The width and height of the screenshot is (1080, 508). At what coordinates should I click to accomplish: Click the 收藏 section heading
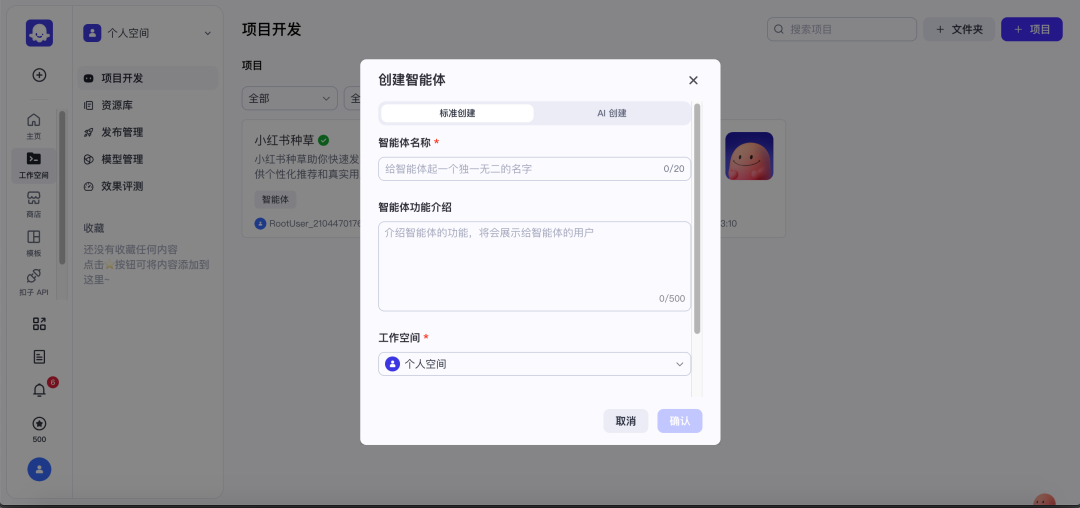[94, 228]
